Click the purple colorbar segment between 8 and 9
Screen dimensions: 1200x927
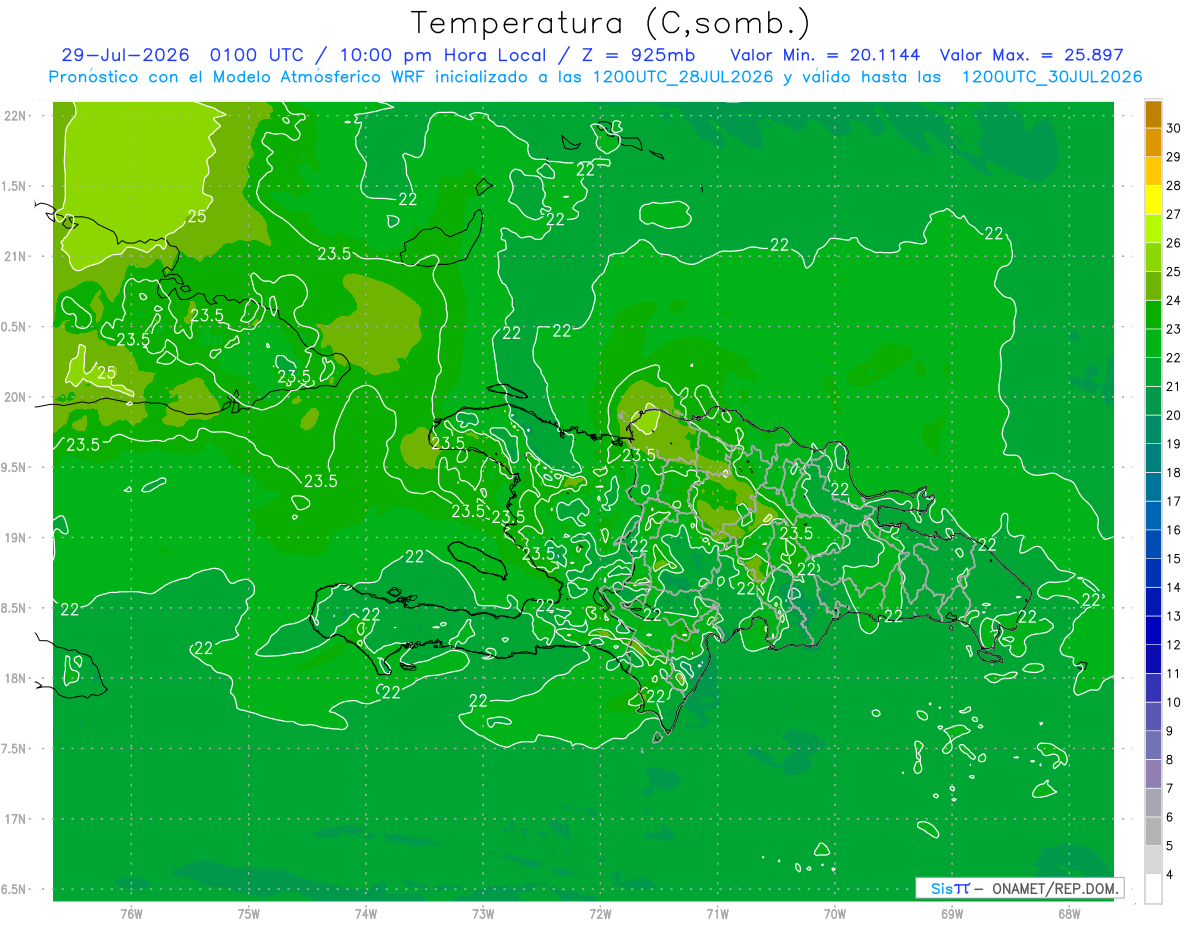pos(1153,746)
